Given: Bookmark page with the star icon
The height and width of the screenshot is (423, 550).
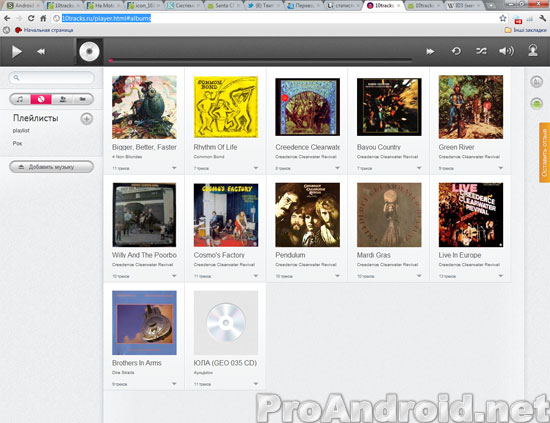Looking at the screenshot, I should 503,18.
